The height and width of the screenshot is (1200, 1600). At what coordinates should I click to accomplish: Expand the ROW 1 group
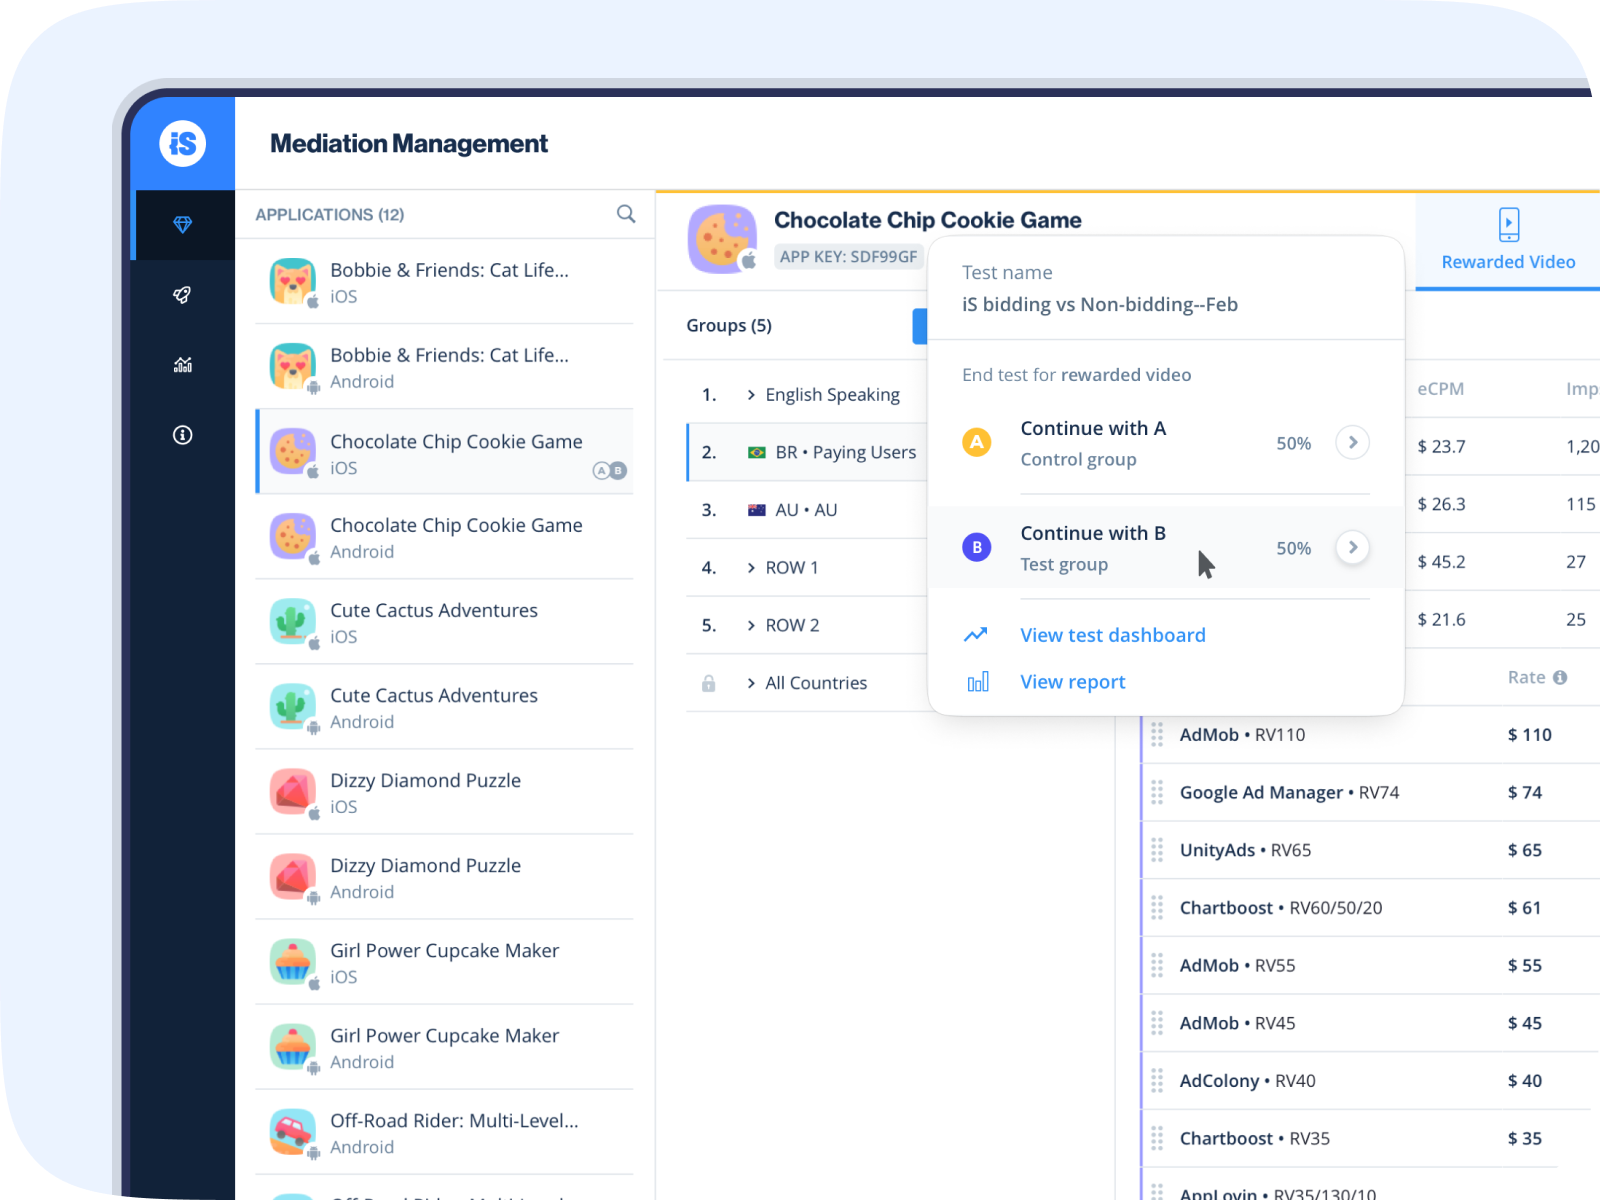[x=751, y=568]
